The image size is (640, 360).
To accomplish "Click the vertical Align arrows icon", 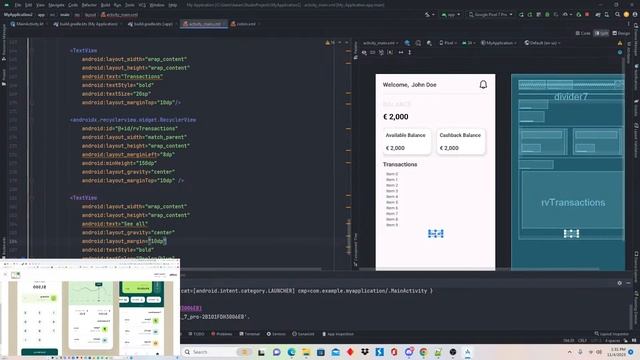I will [409, 53].
